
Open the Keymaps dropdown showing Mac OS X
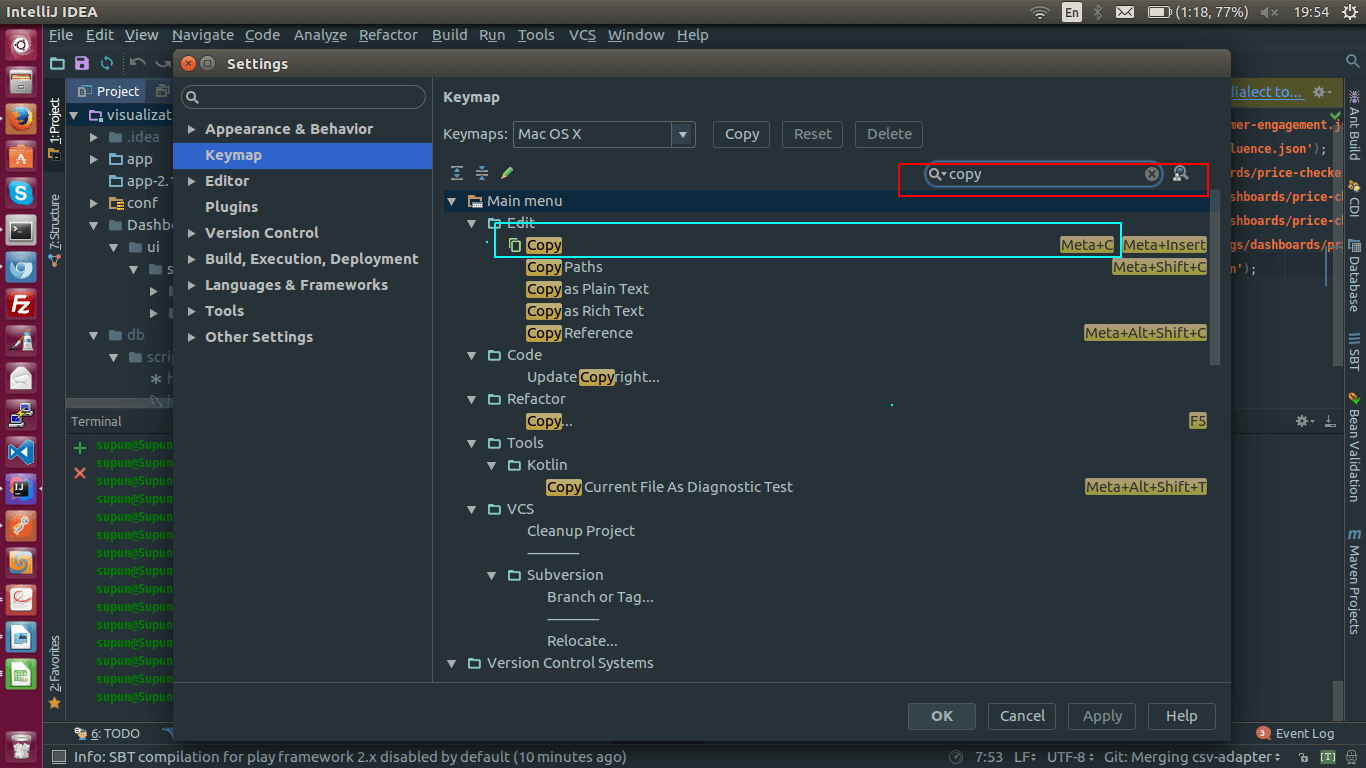point(603,134)
